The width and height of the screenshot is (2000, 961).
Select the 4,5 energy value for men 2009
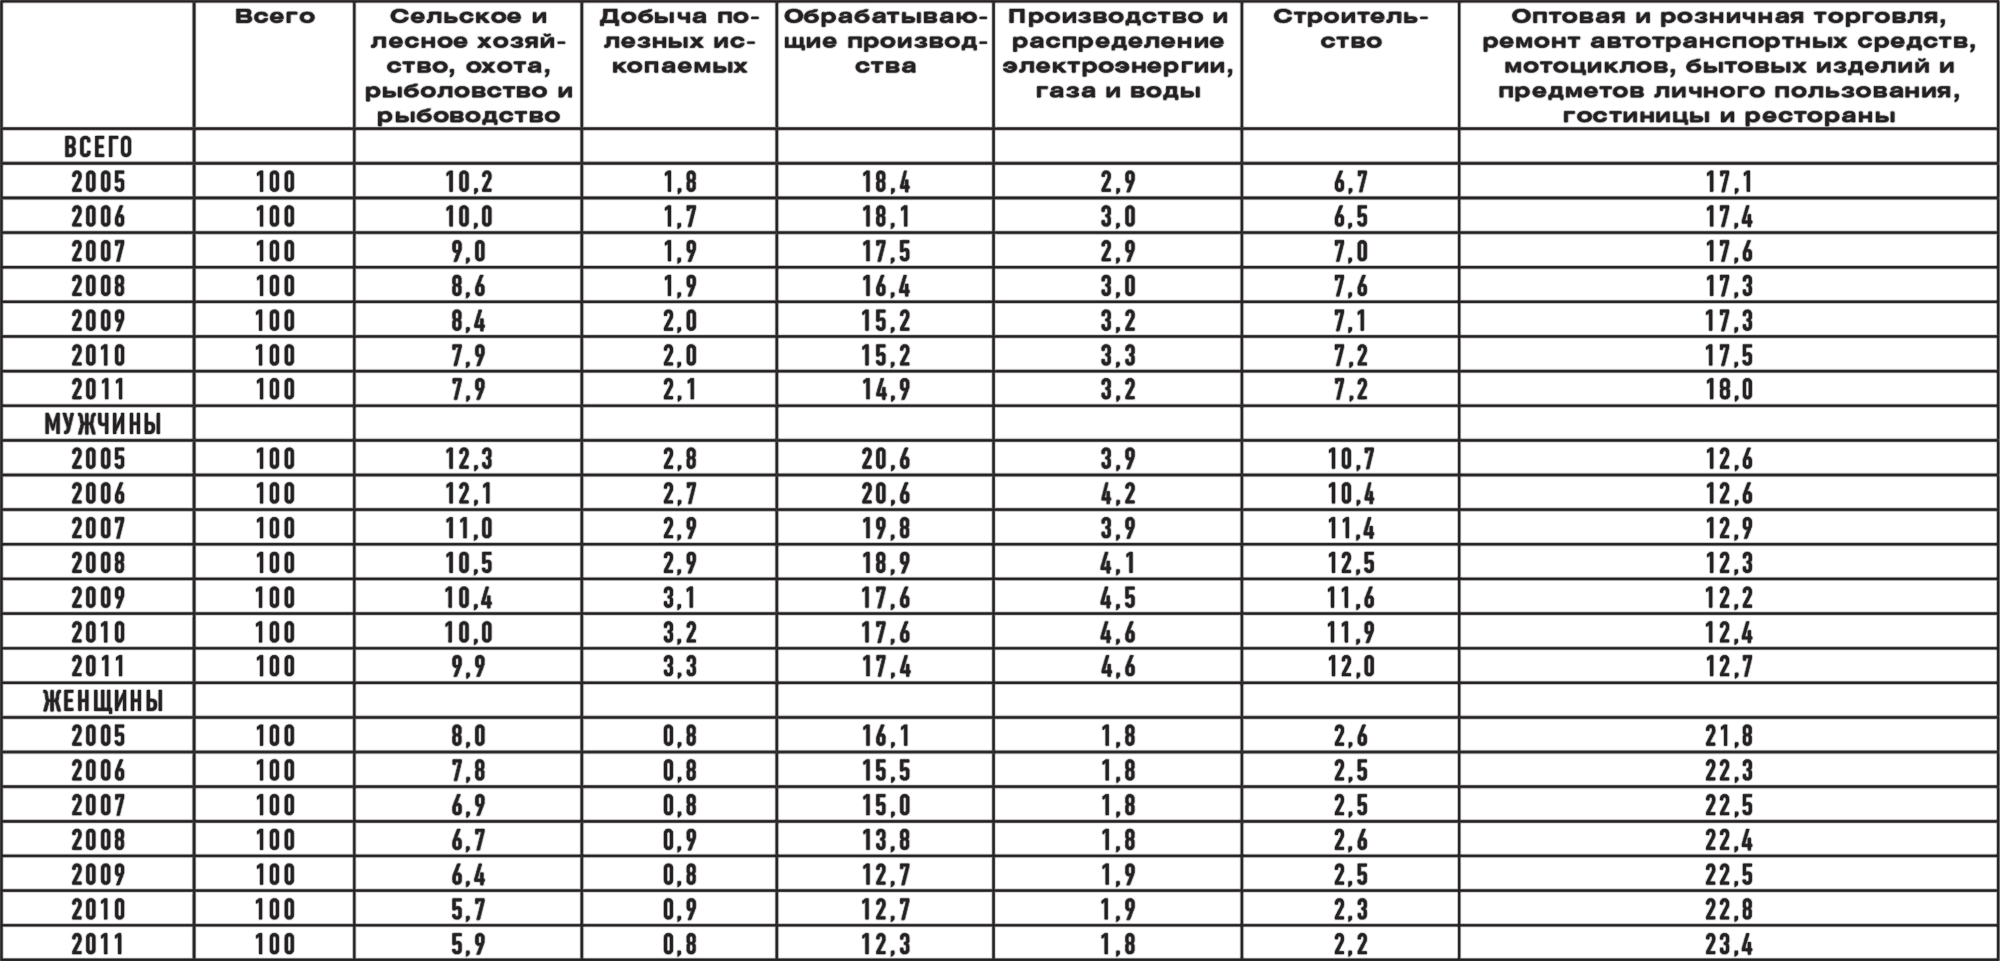click(x=1117, y=598)
